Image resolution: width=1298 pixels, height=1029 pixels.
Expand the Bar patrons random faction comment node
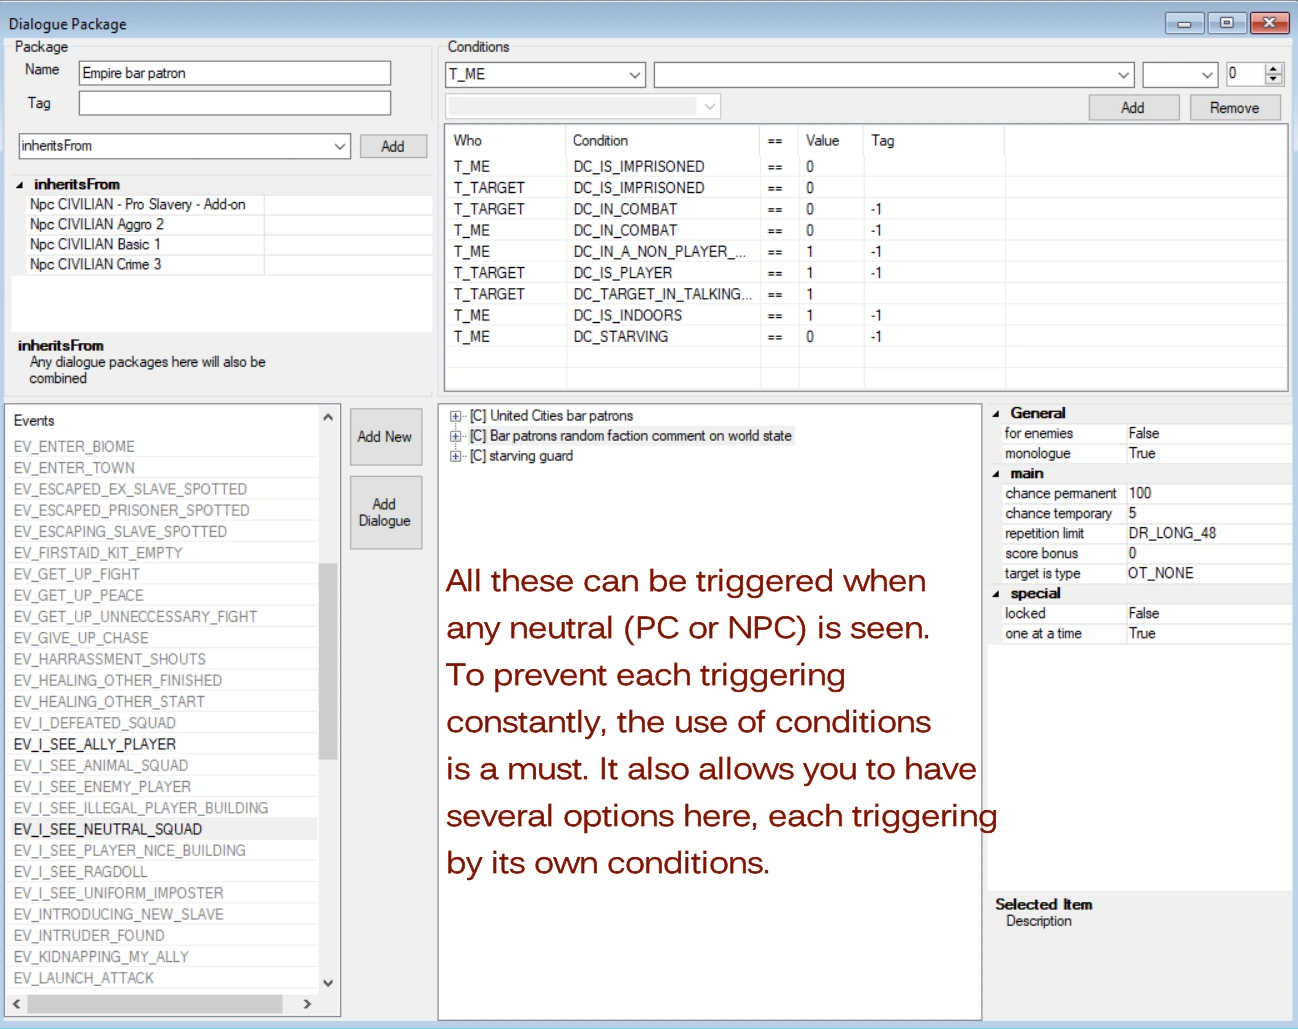(x=455, y=436)
